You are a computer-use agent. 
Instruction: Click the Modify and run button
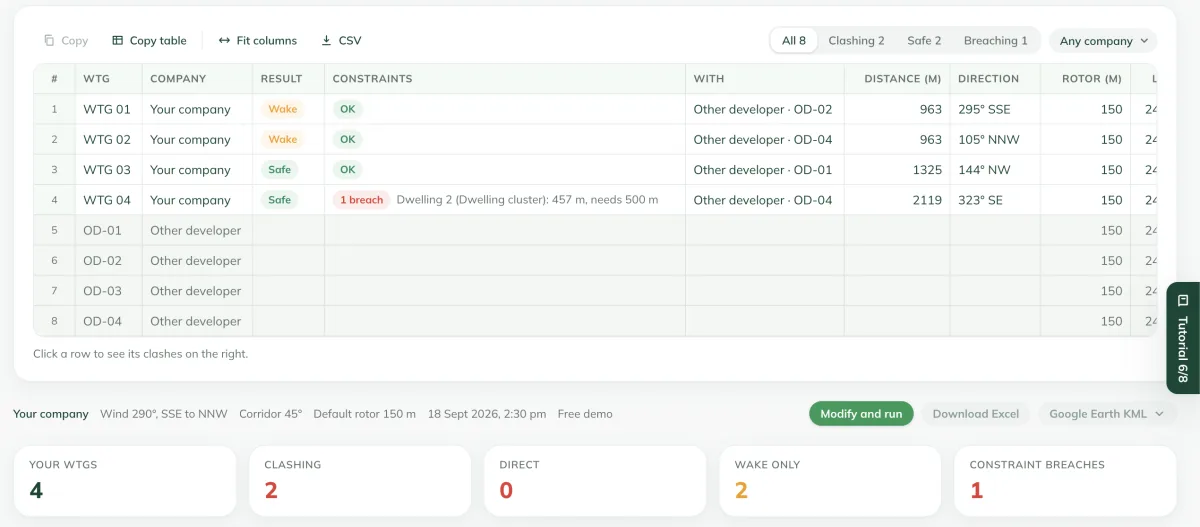tap(861, 414)
